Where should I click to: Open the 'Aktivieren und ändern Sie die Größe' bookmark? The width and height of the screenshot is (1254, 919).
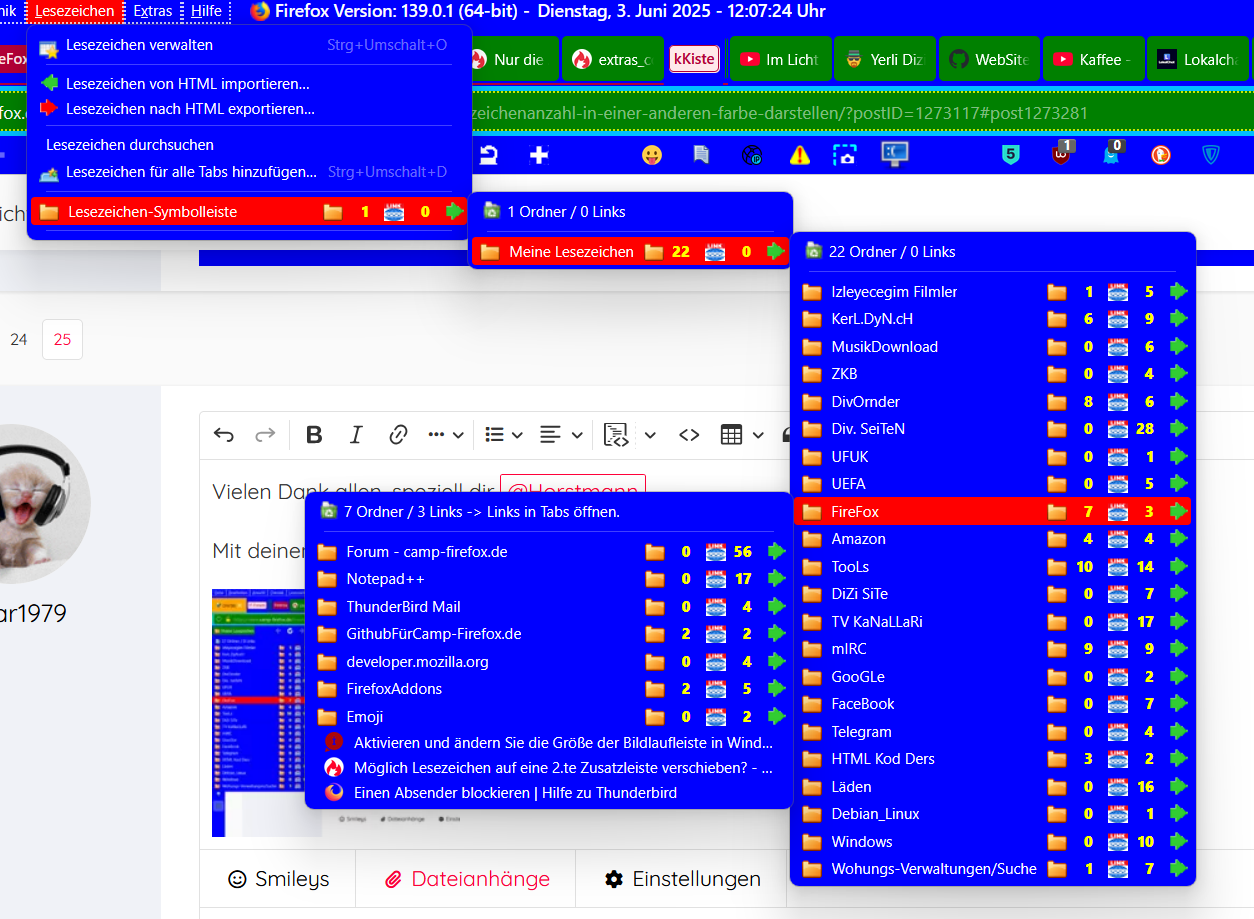(x=549, y=743)
